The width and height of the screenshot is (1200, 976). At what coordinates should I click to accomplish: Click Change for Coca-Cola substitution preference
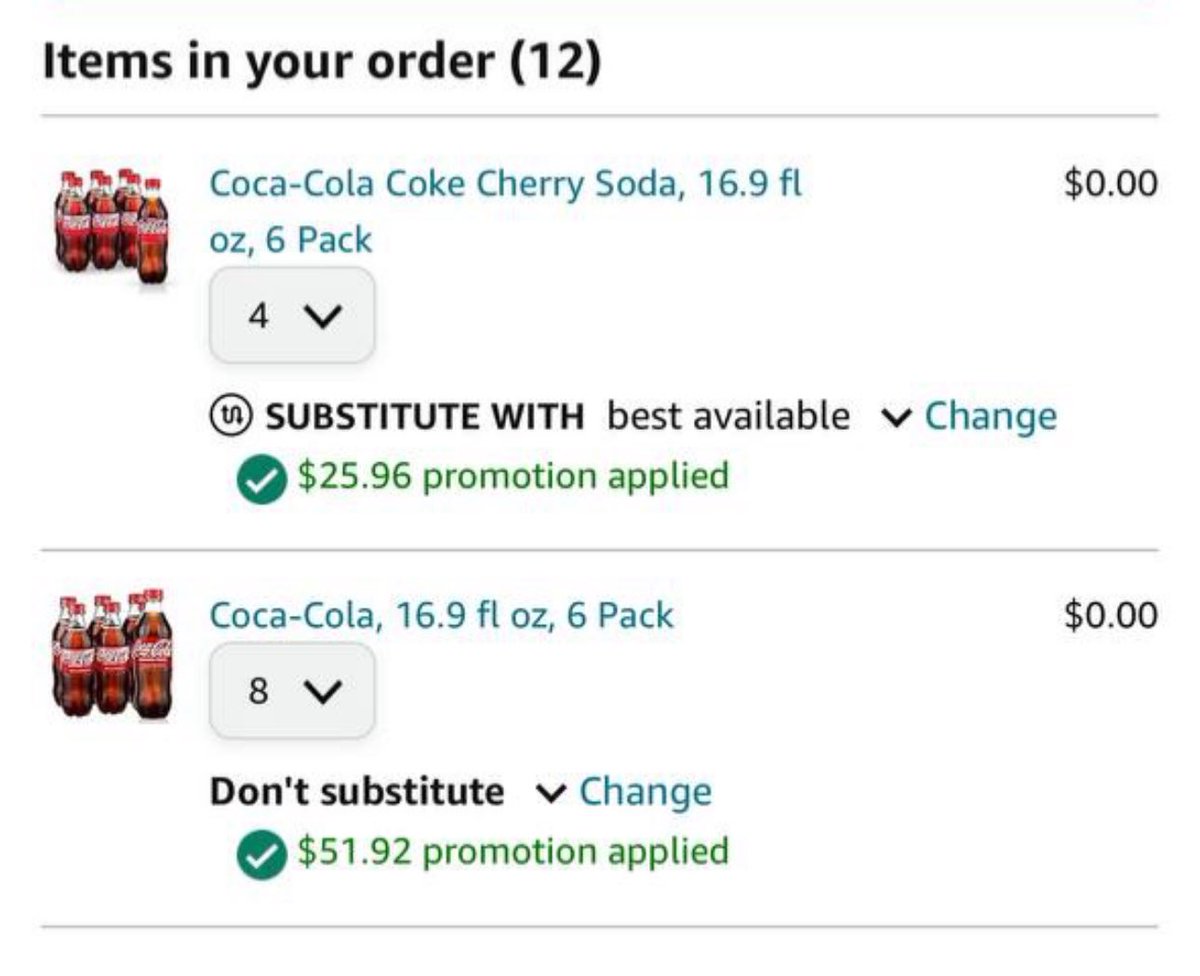645,791
